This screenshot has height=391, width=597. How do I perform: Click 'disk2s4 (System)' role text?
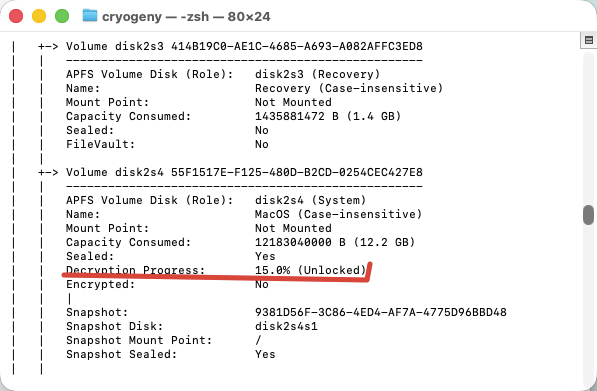tap(311, 200)
